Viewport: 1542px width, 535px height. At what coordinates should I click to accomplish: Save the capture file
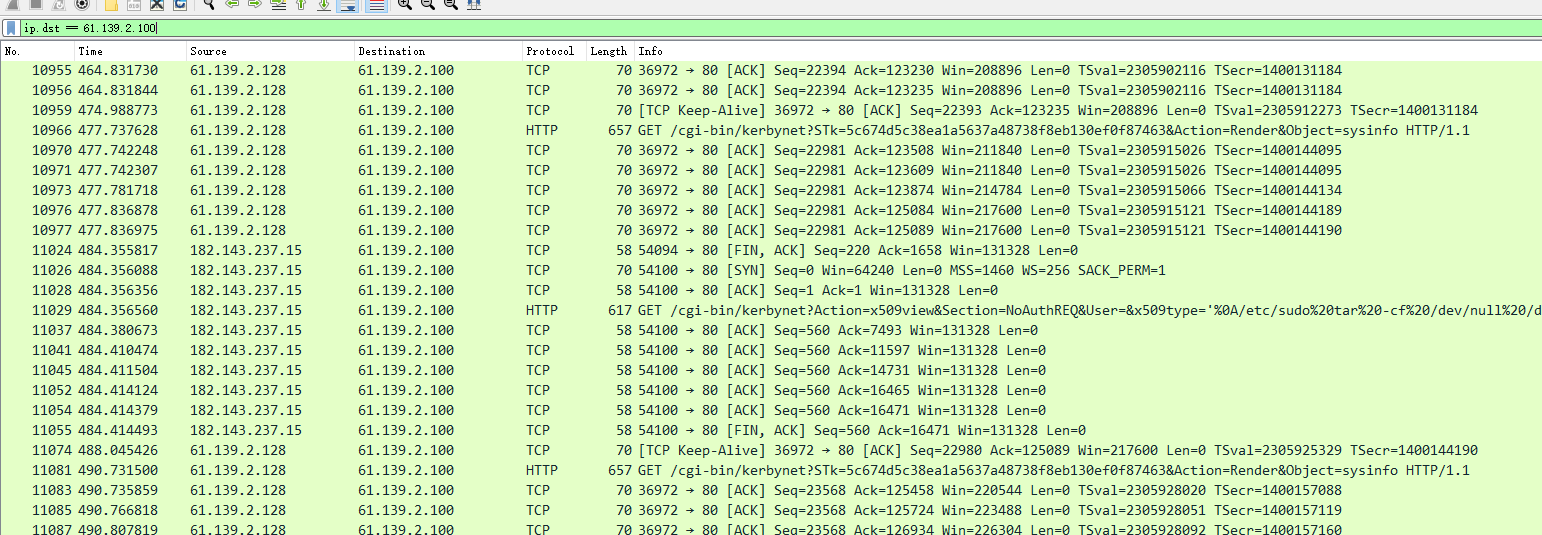coord(133,4)
